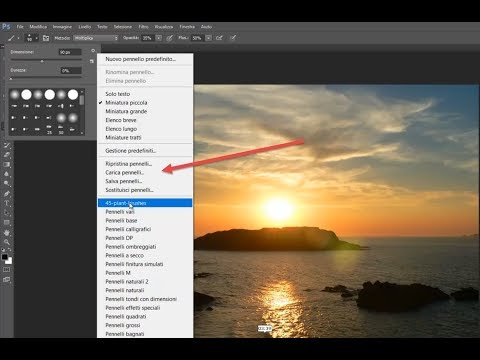Load the highlighted 45-plant-brushes set
Viewport: 480px width, 360px height.
tap(145, 203)
